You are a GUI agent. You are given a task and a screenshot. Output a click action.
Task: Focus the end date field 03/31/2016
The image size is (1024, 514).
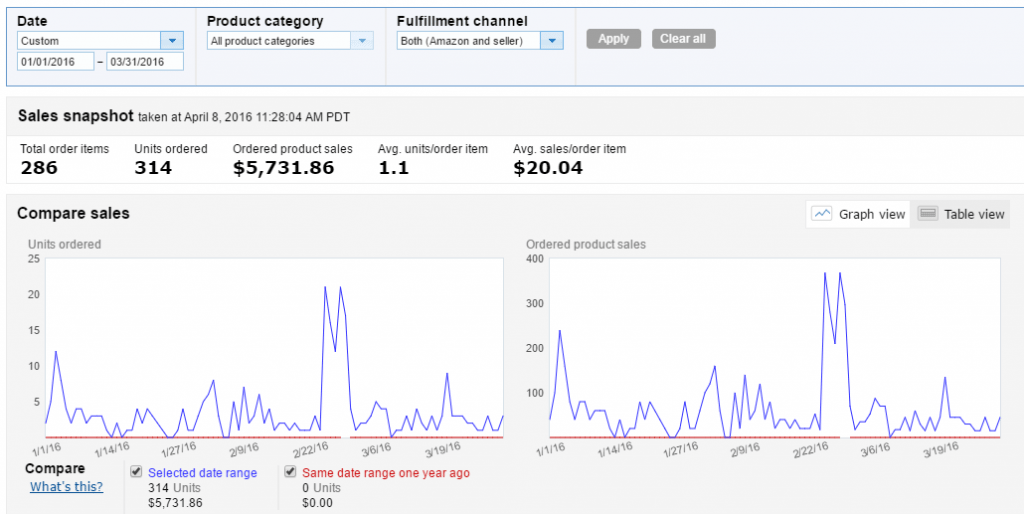point(146,62)
